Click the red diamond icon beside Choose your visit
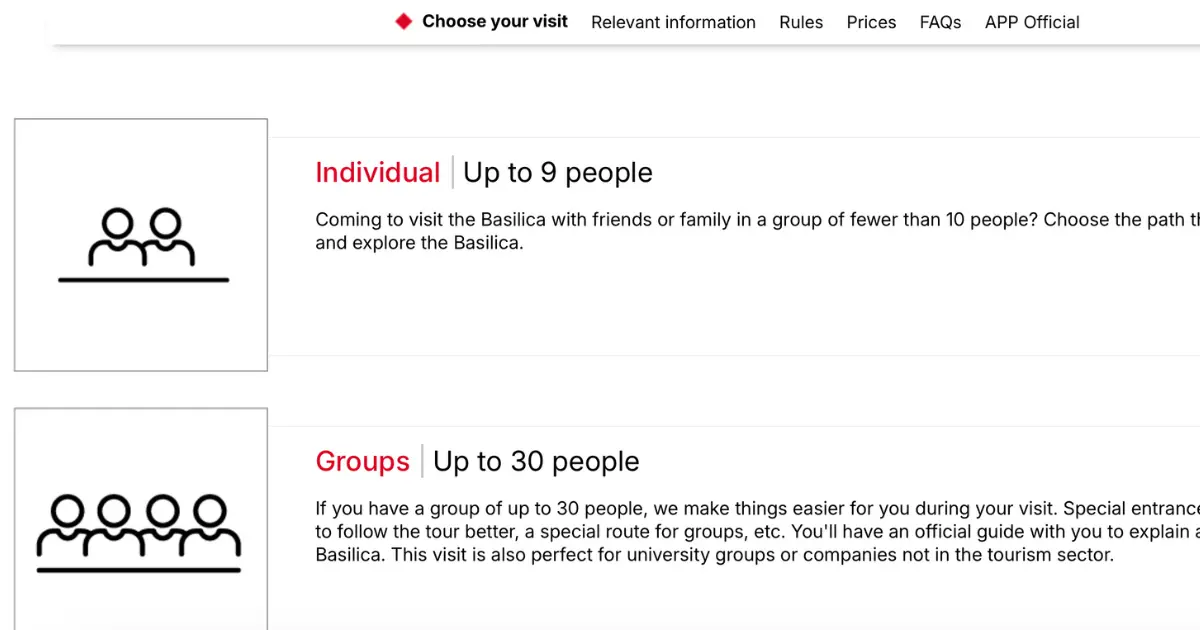 coord(404,21)
